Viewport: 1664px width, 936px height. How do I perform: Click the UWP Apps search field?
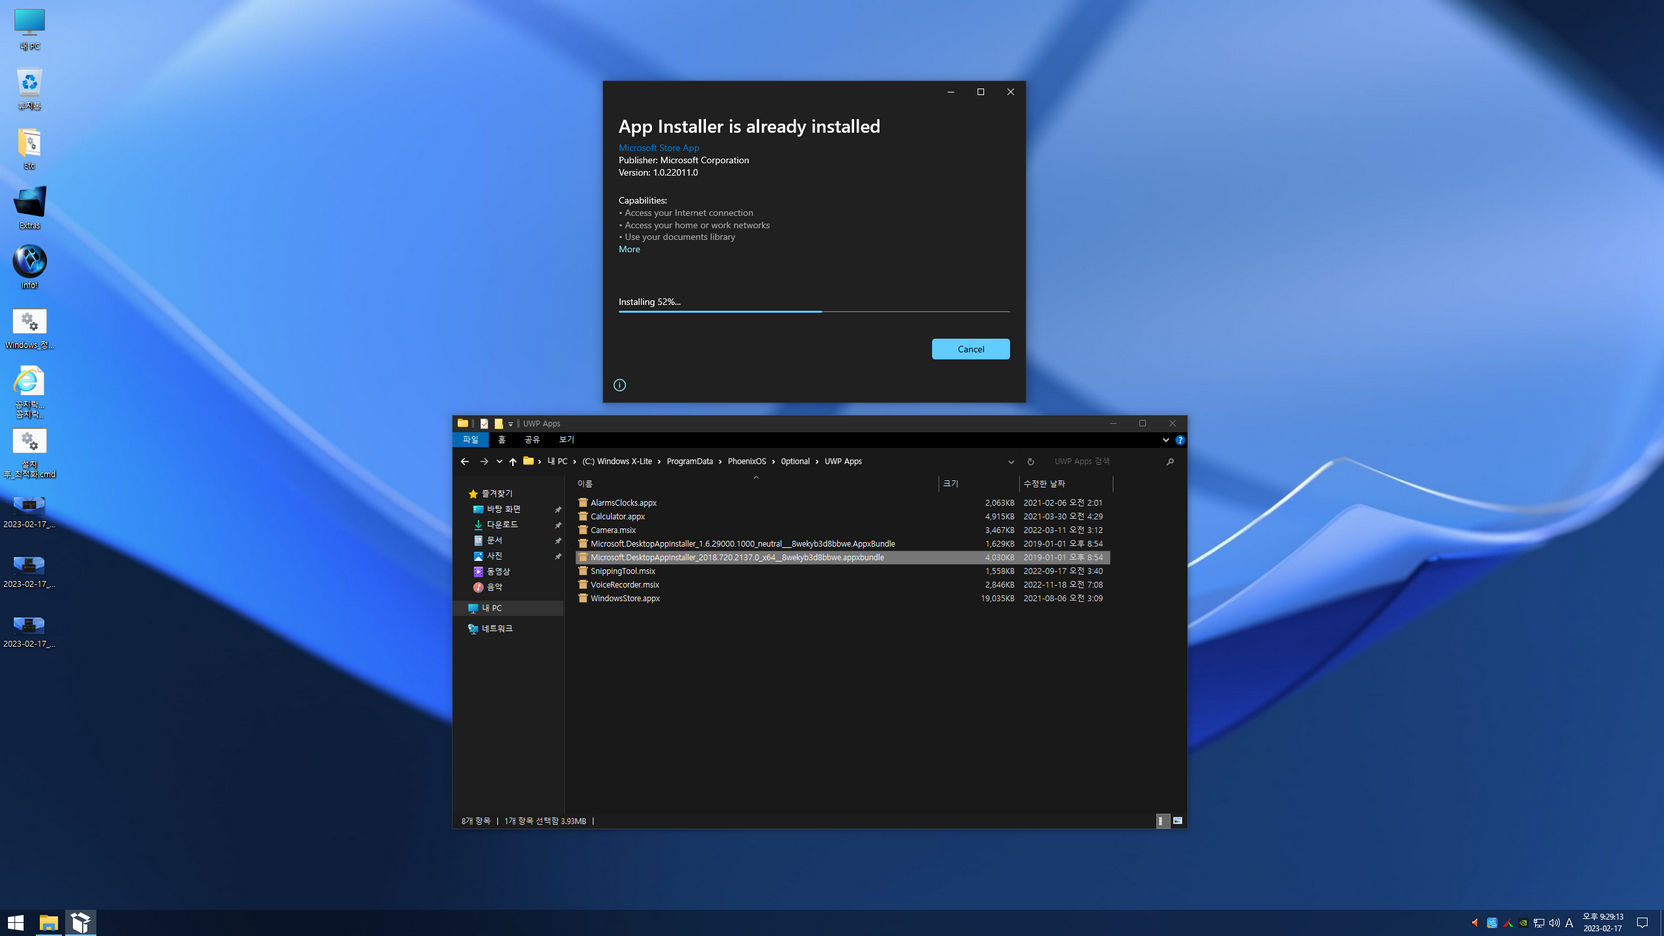click(1105, 462)
